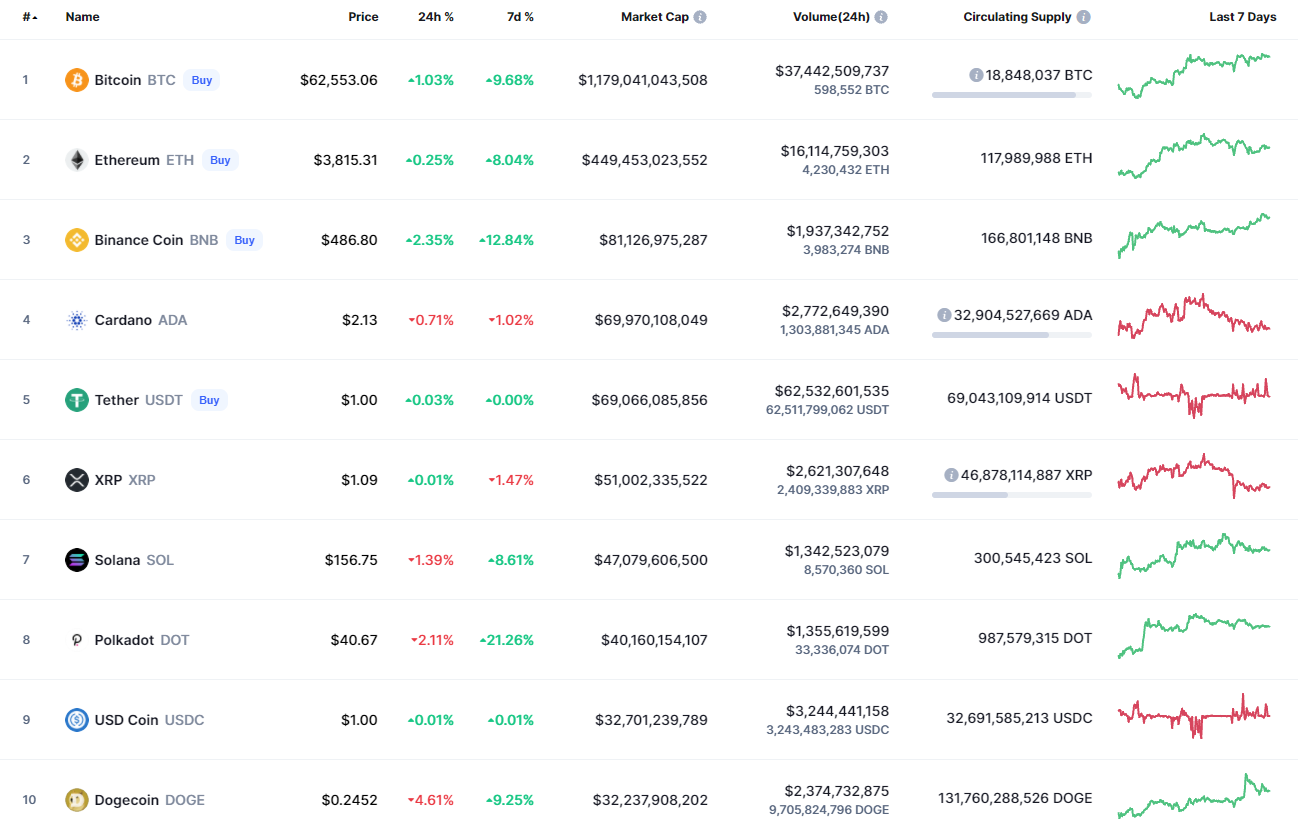This screenshot has width=1298, height=834.
Task: Click XRP price $1.09
Action: coord(360,480)
